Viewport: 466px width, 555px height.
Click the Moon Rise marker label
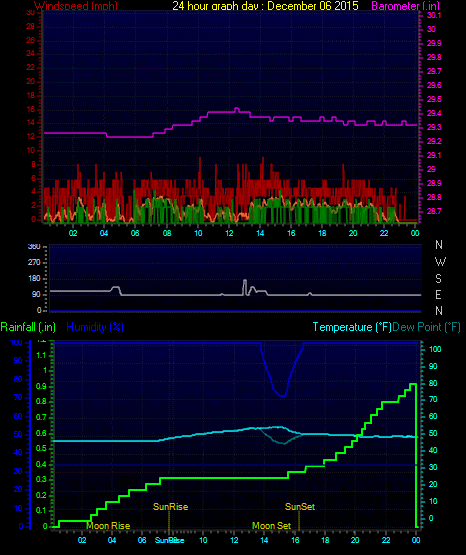pyautogui.click(x=108, y=526)
